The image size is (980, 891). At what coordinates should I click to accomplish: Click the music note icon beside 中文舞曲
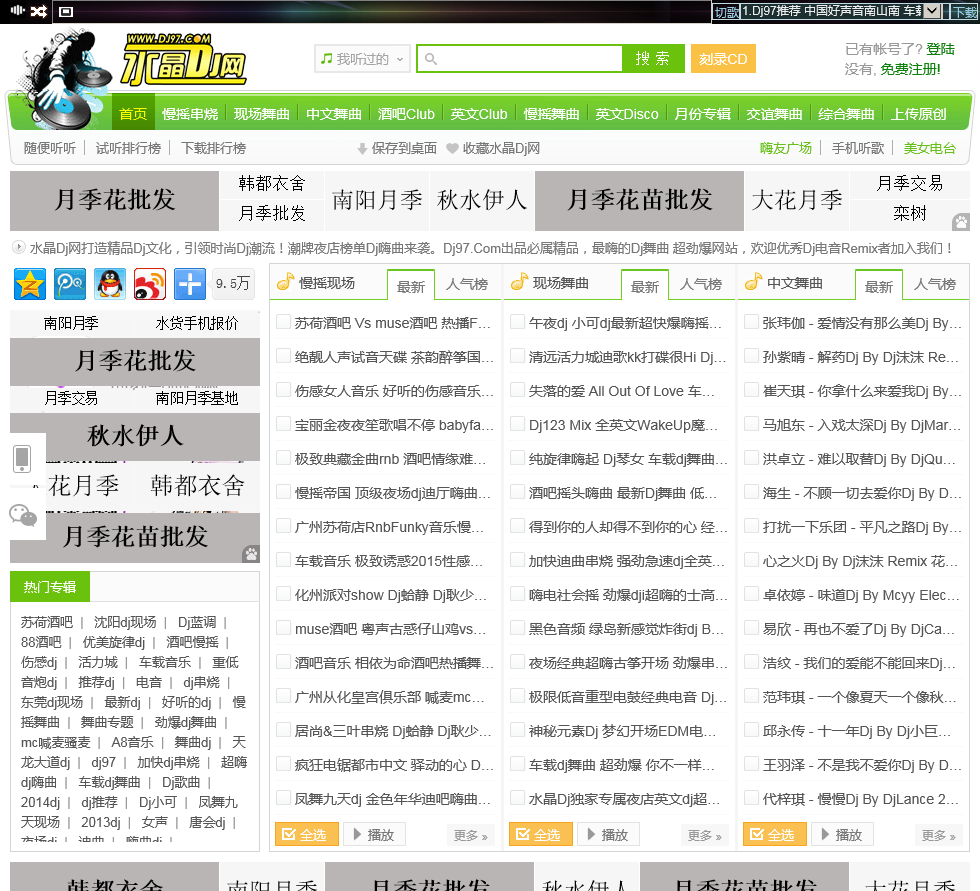pyautogui.click(x=754, y=282)
